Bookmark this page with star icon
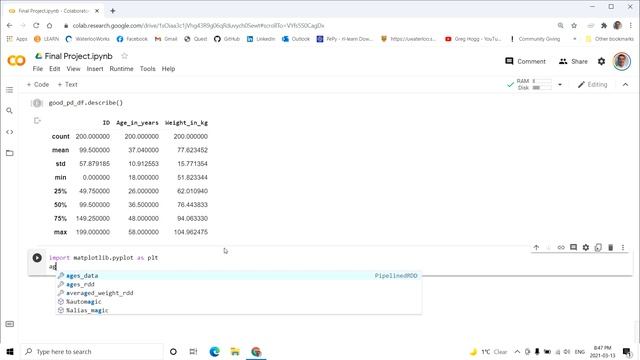Viewport: 640px width, 360px height. (574, 25)
